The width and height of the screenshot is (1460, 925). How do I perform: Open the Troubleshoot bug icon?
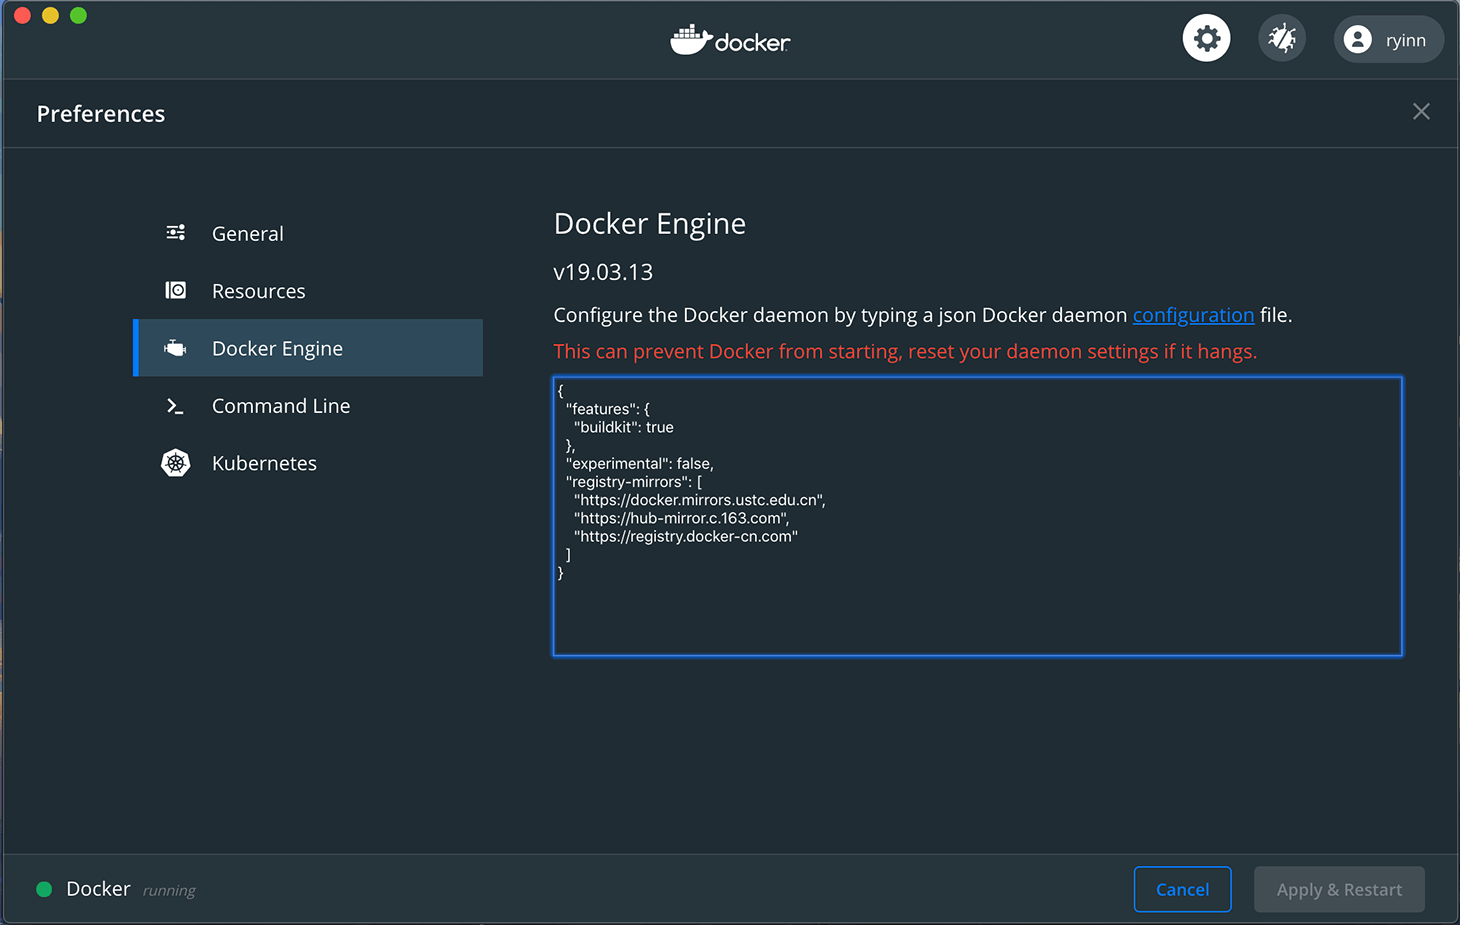[x=1281, y=37]
